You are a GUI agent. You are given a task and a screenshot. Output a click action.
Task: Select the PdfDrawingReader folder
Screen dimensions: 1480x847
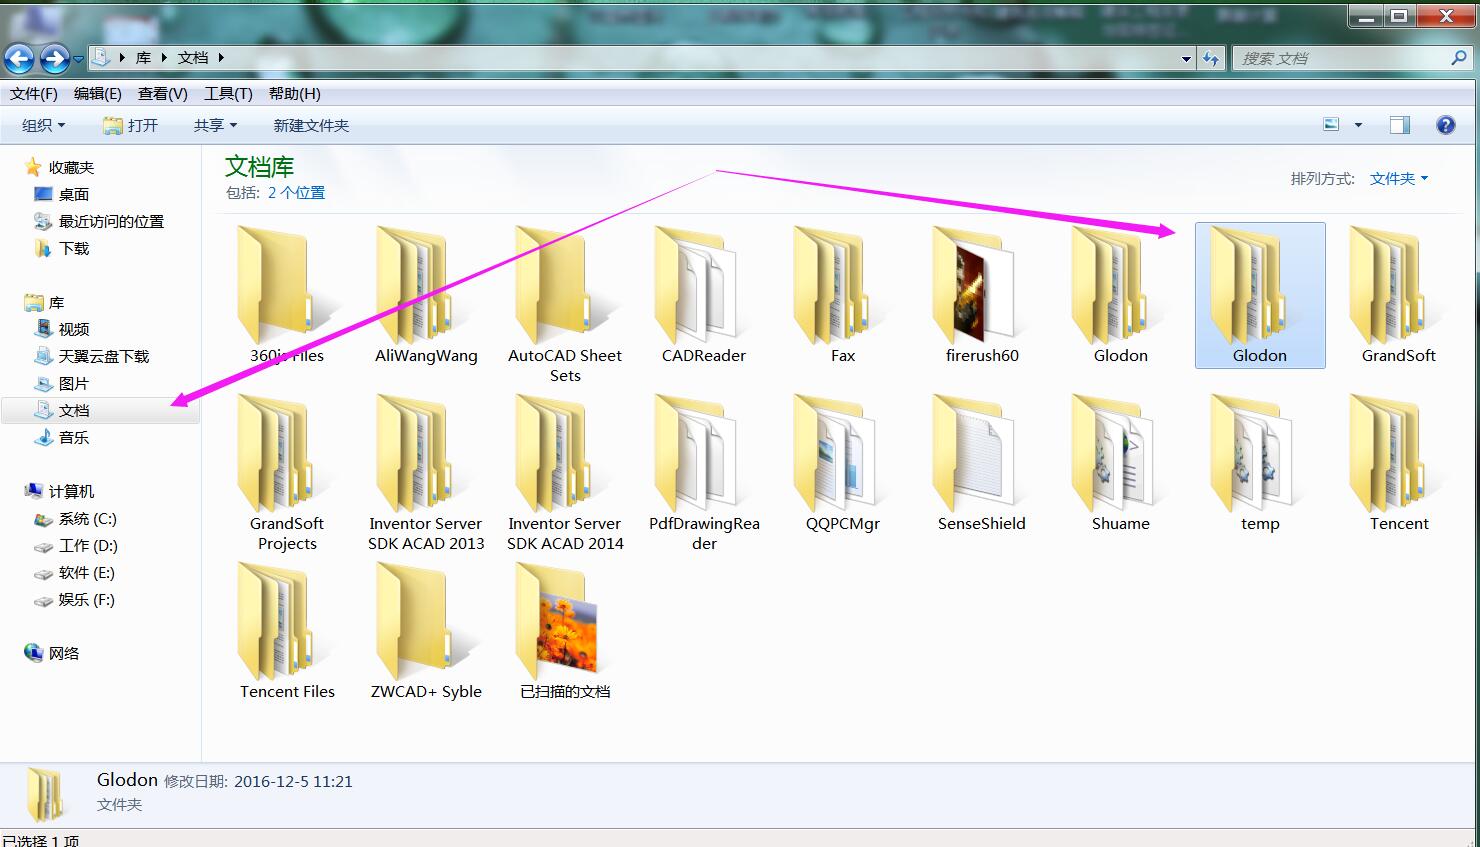(x=704, y=473)
